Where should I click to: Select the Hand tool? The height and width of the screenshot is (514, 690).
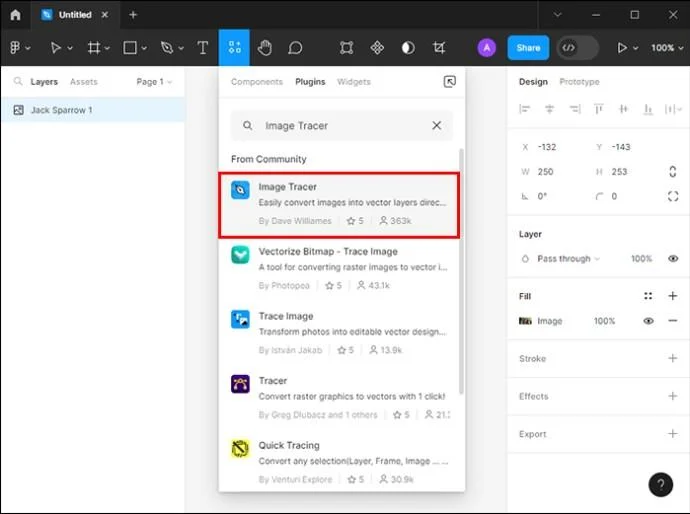264,48
